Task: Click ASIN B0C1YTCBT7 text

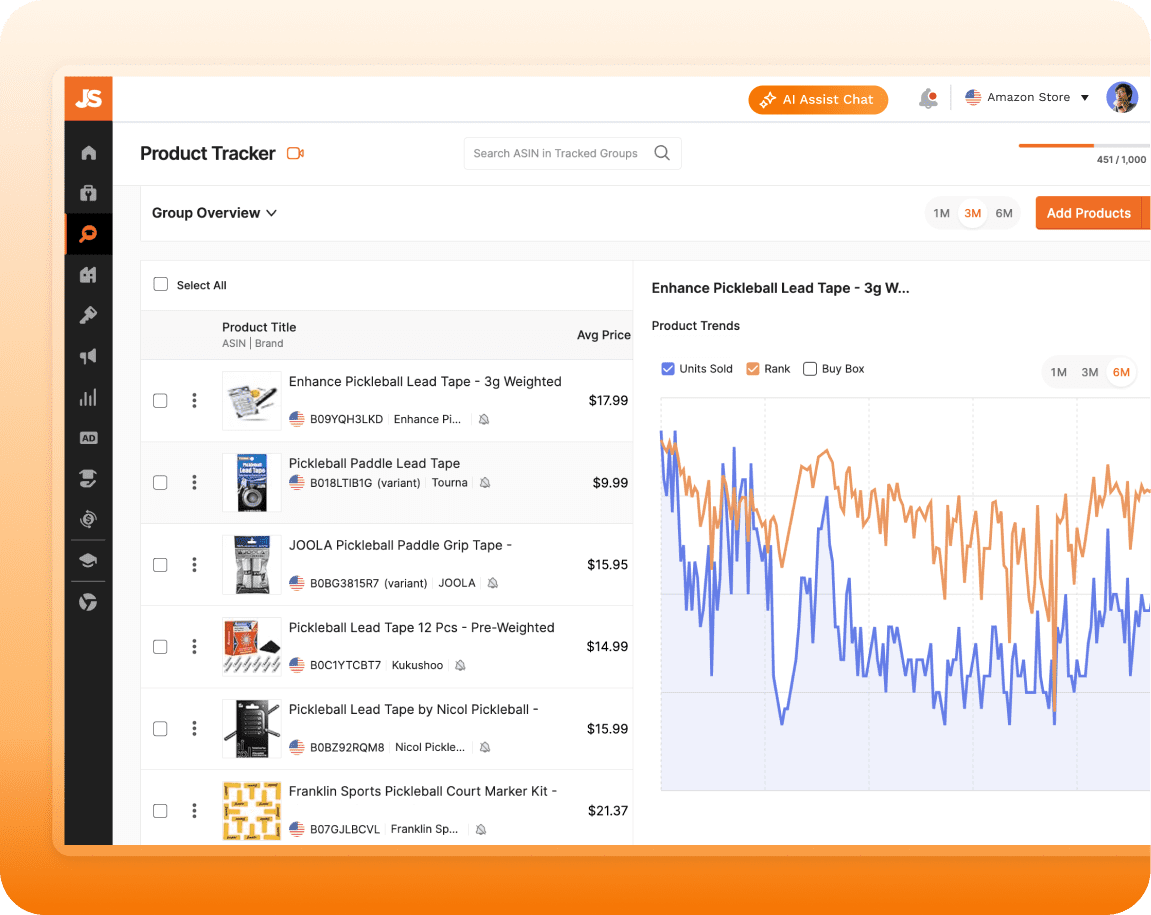Action: tap(345, 665)
